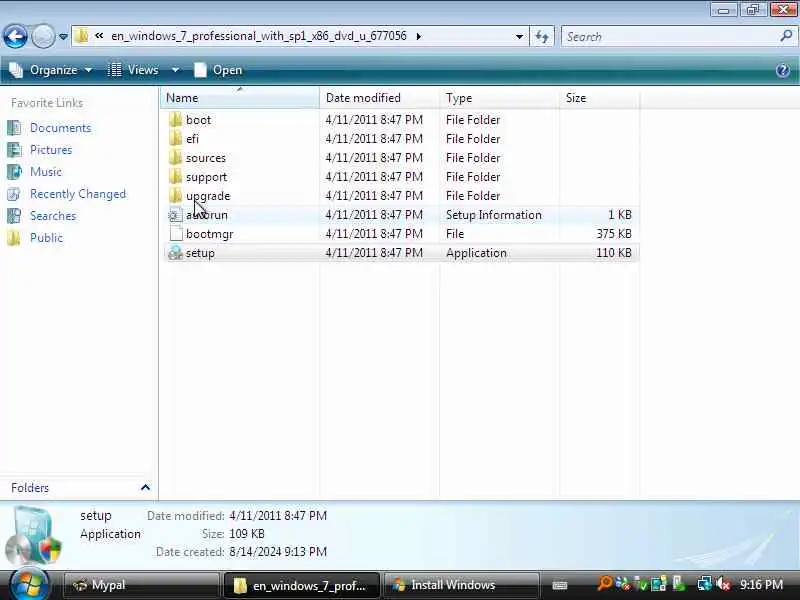Image resolution: width=800 pixels, height=600 pixels.
Task: Click the 'Application' type cell of setup
Action: click(x=476, y=253)
